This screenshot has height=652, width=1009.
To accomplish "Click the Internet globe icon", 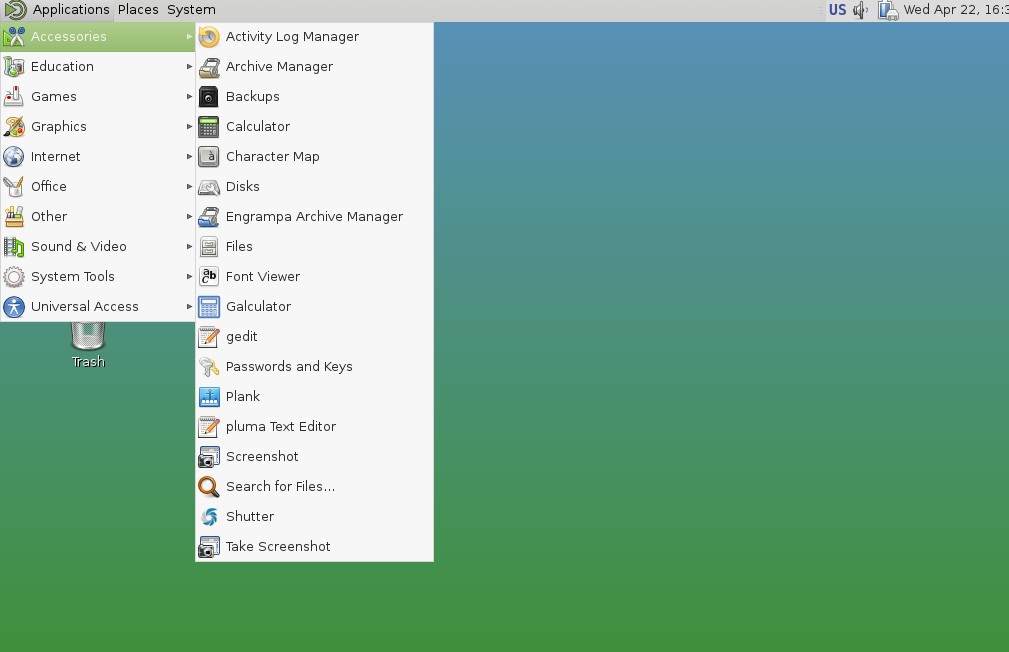I will click(14, 156).
